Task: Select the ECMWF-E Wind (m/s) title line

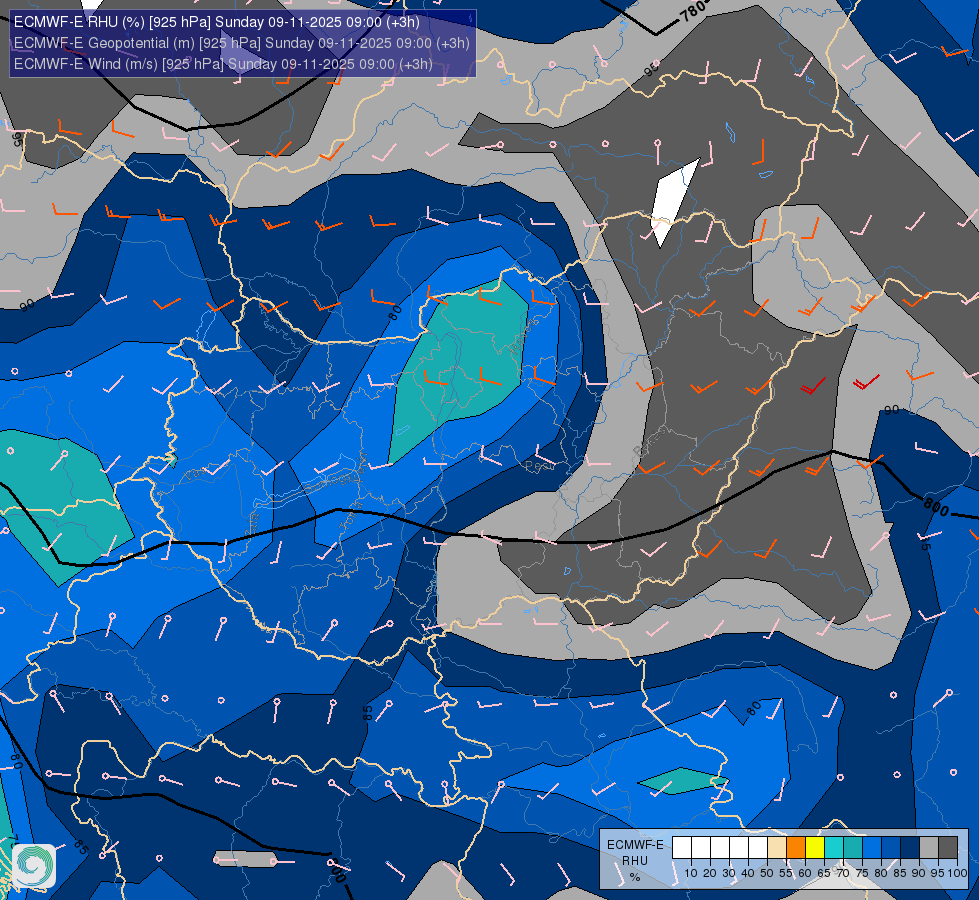Action: tap(223, 64)
